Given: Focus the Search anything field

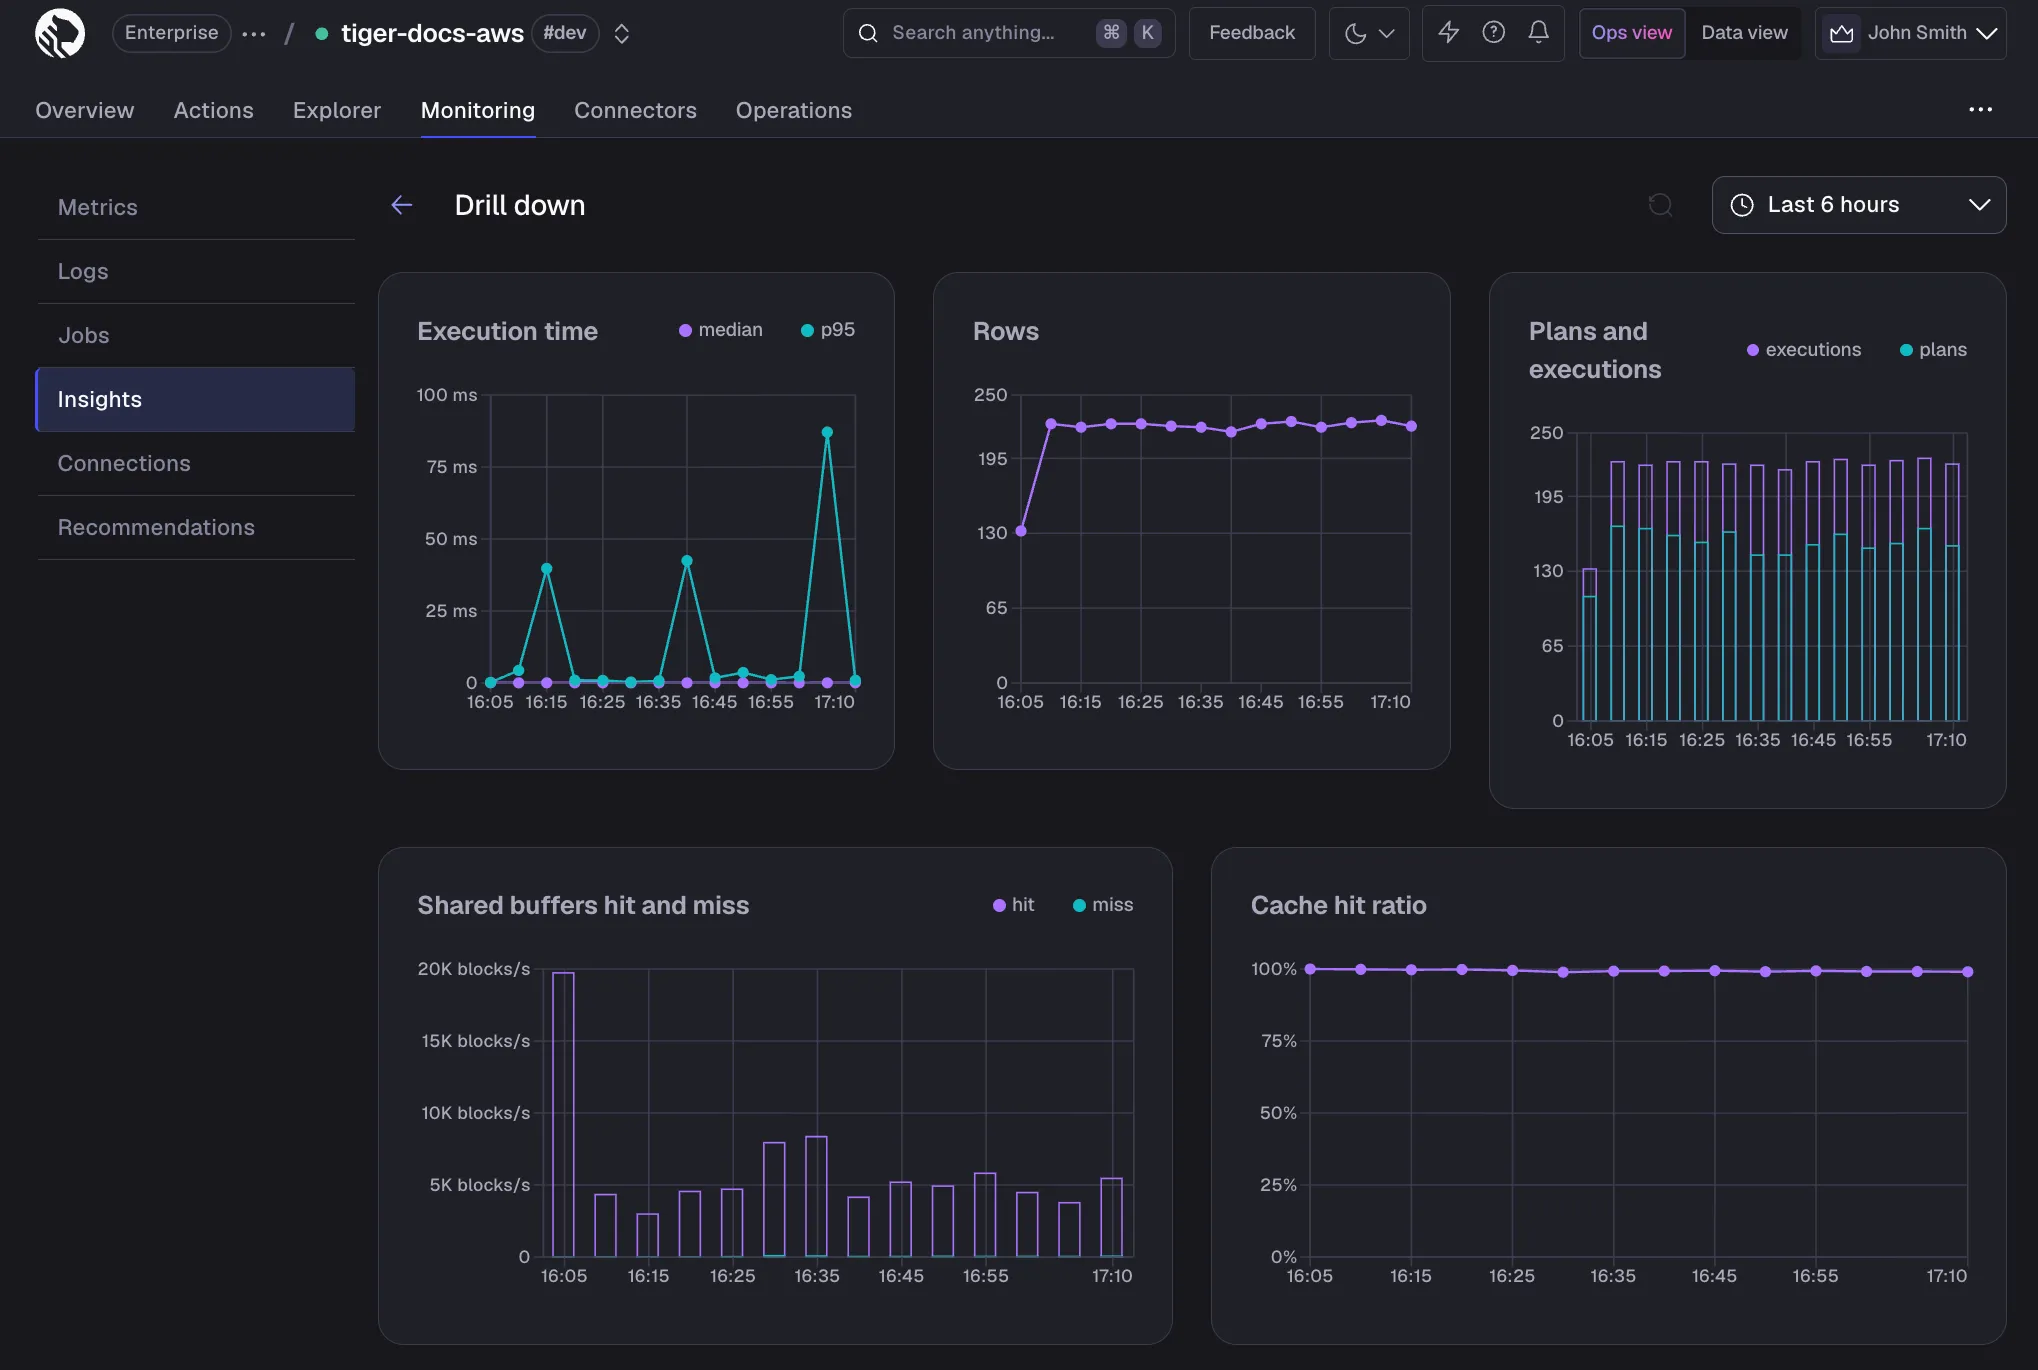Looking at the screenshot, I should click(1008, 33).
